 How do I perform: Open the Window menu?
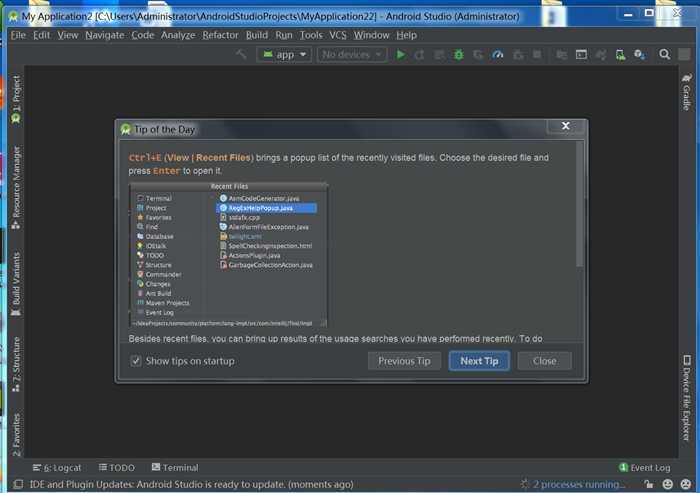click(371, 35)
